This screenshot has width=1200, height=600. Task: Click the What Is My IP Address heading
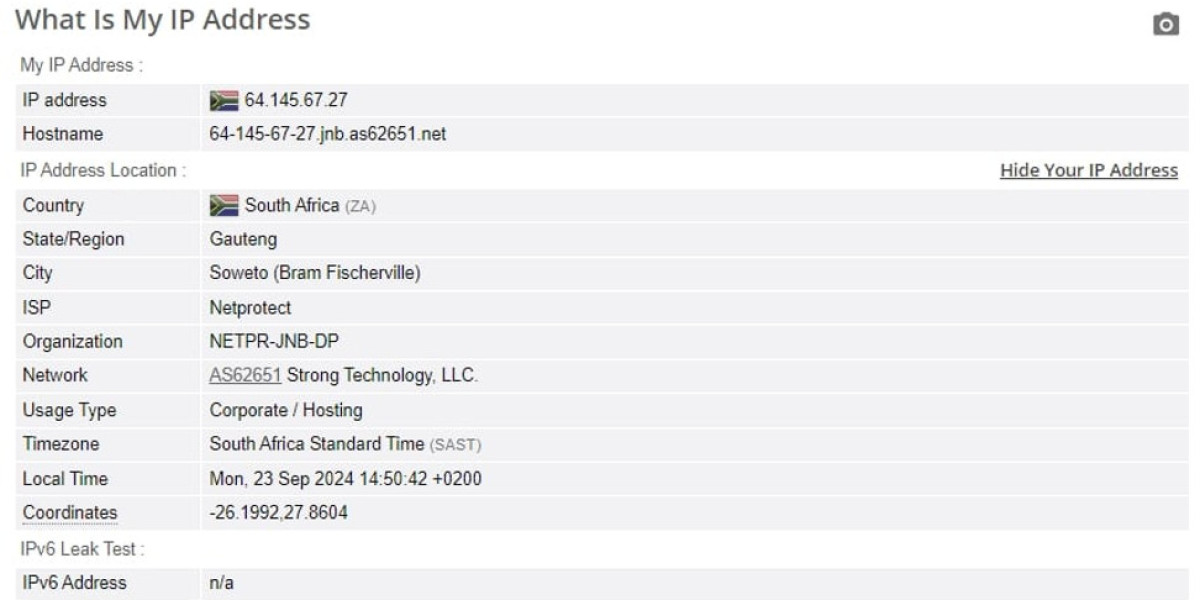(x=163, y=19)
